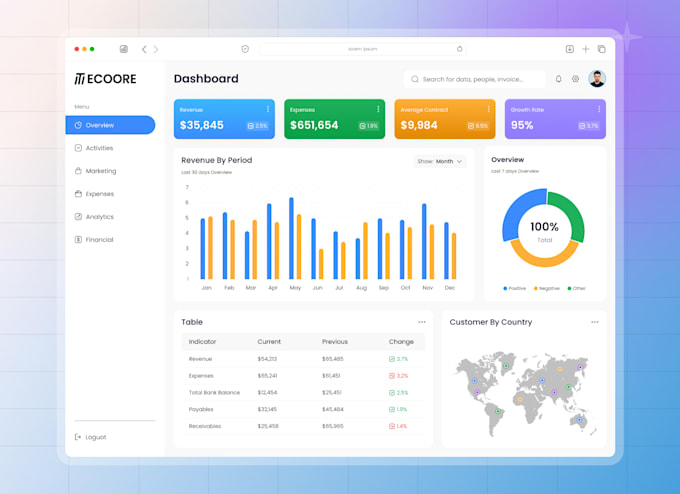Open Activities from the sidebar
680x494 pixels.
click(94, 148)
